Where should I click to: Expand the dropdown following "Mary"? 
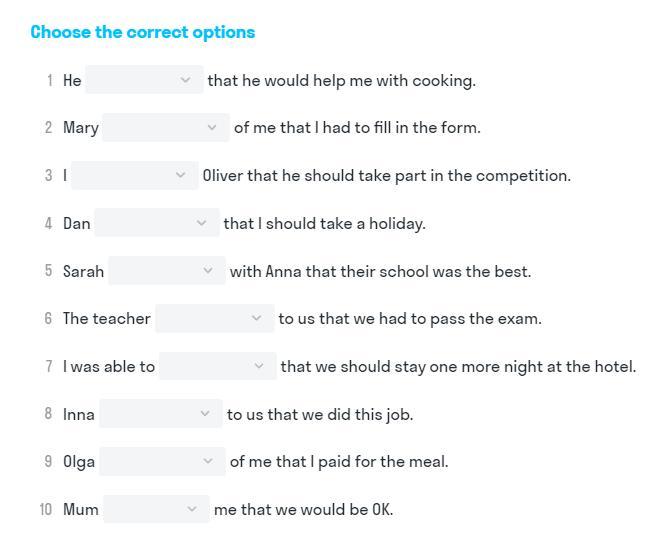[x=165, y=128]
